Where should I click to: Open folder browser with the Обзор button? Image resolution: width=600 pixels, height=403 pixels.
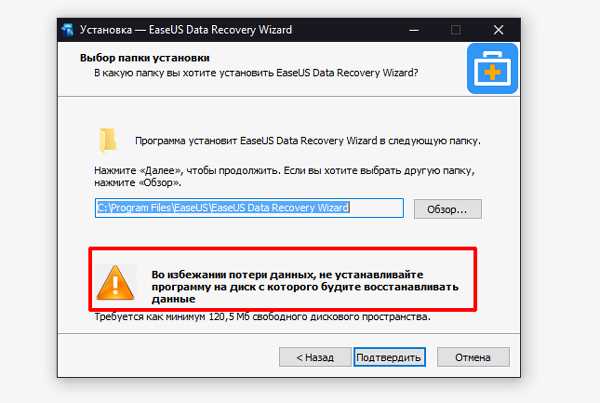click(x=447, y=209)
